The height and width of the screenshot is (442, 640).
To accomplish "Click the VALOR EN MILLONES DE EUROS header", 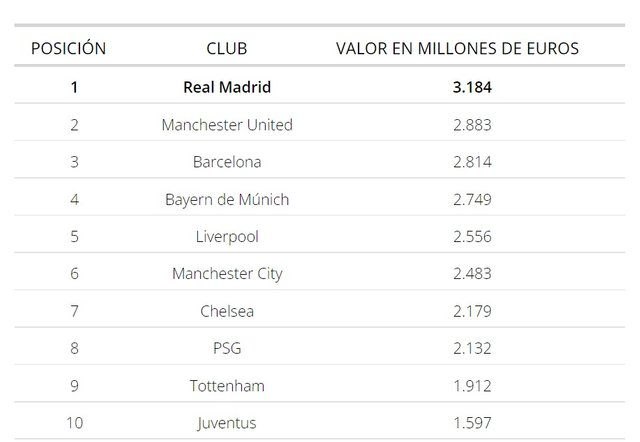I will point(457,48).
